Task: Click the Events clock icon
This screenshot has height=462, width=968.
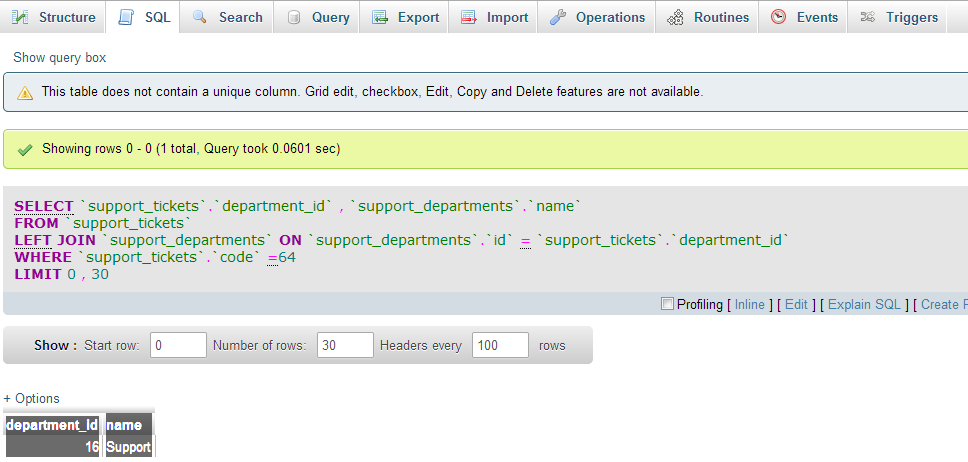Action: pos(779,17)
